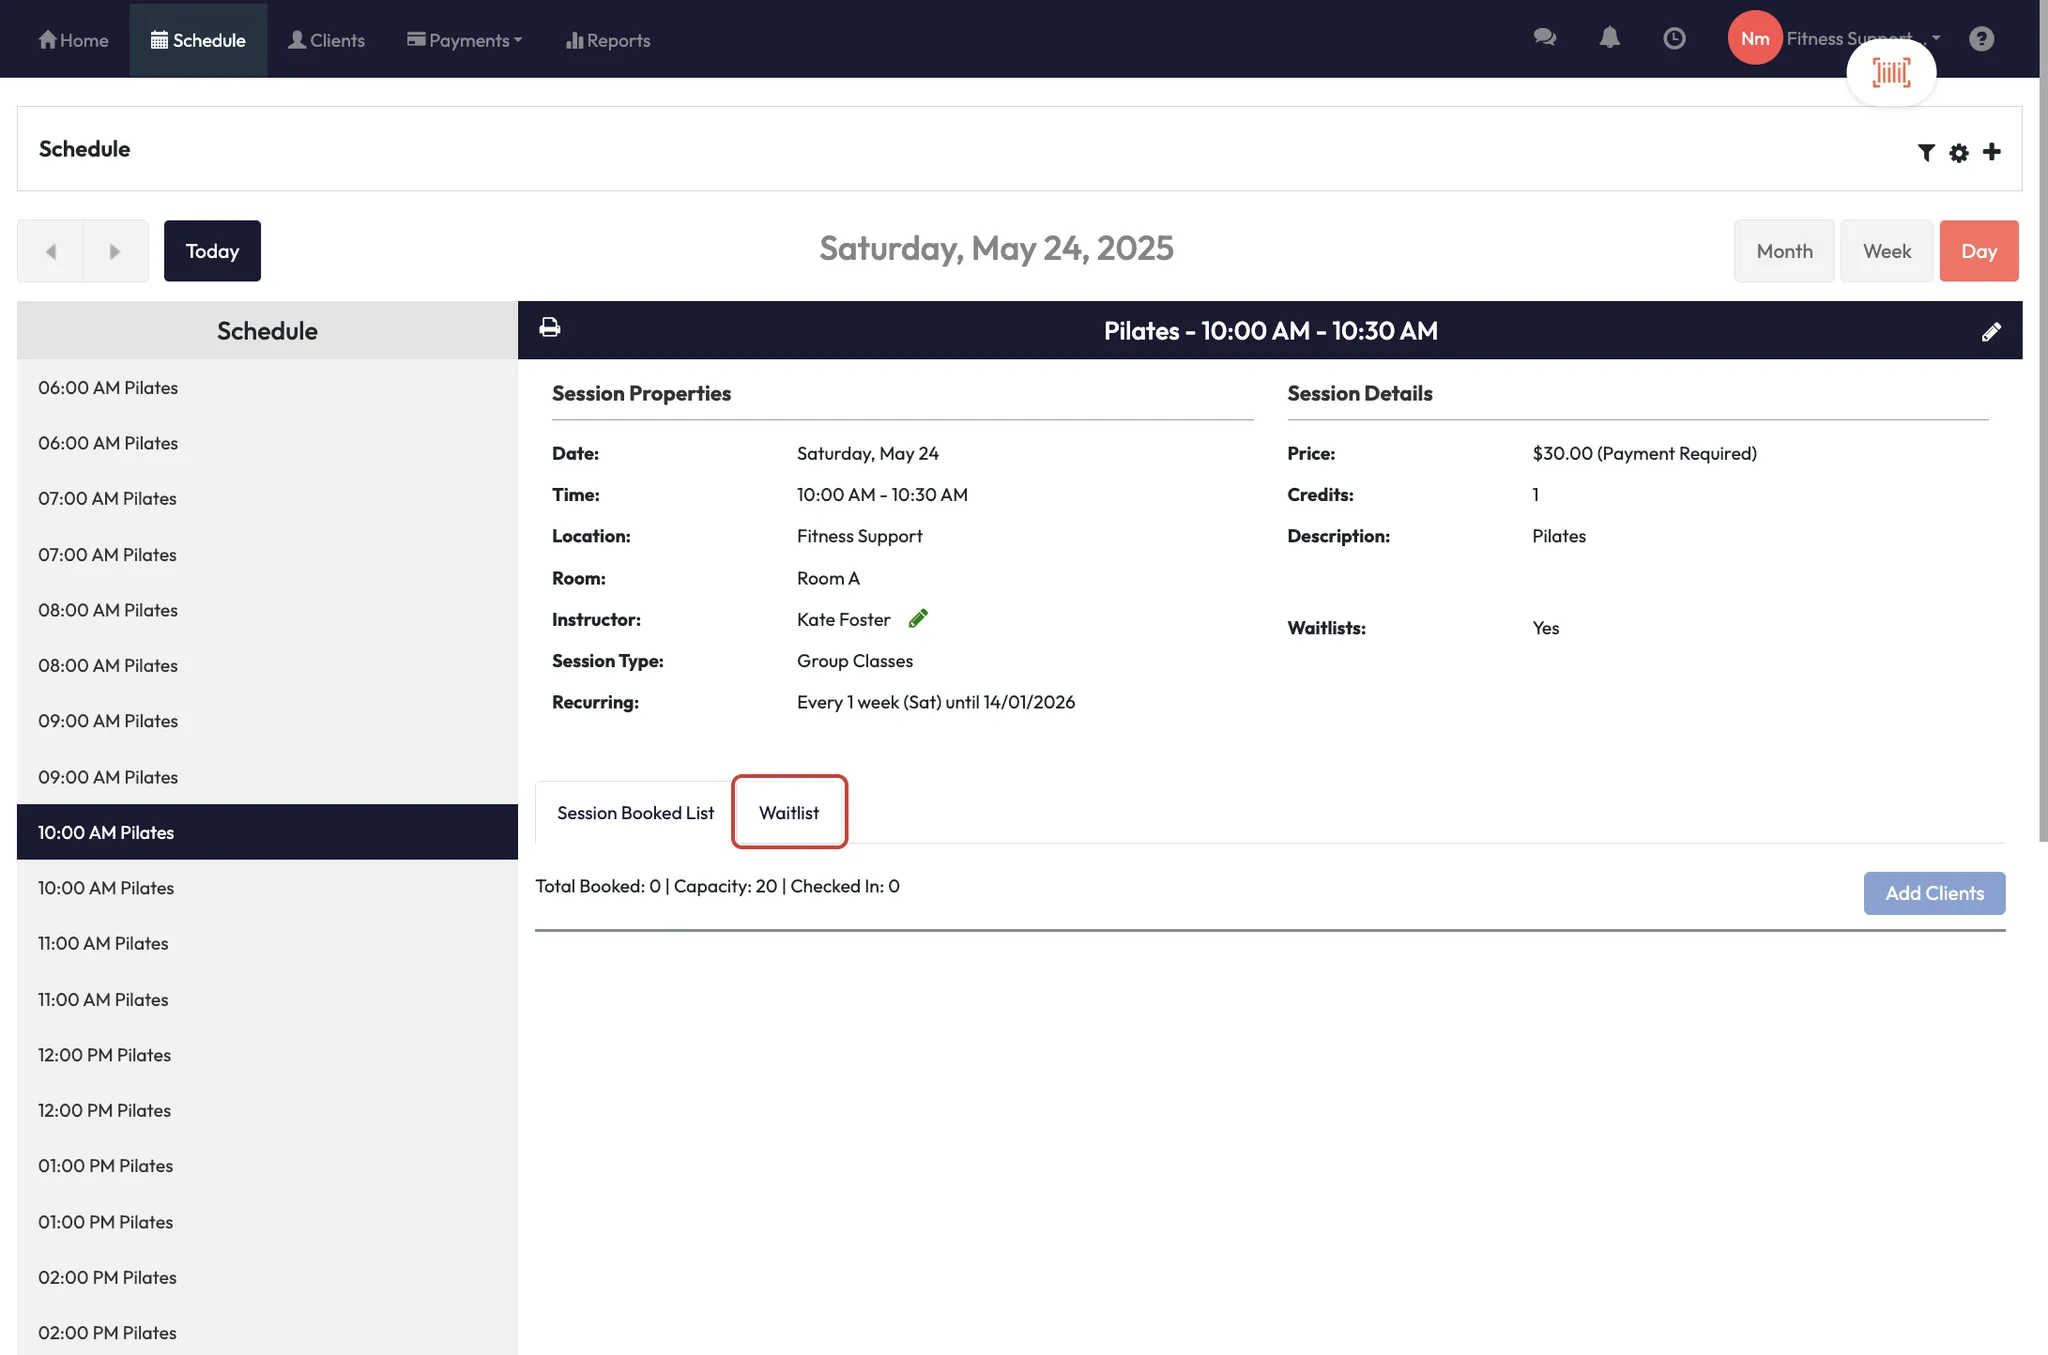This screenshot has width=2048, height=1355.
Task: Open the help question mark icon
Action: (x=1981, y=38)
